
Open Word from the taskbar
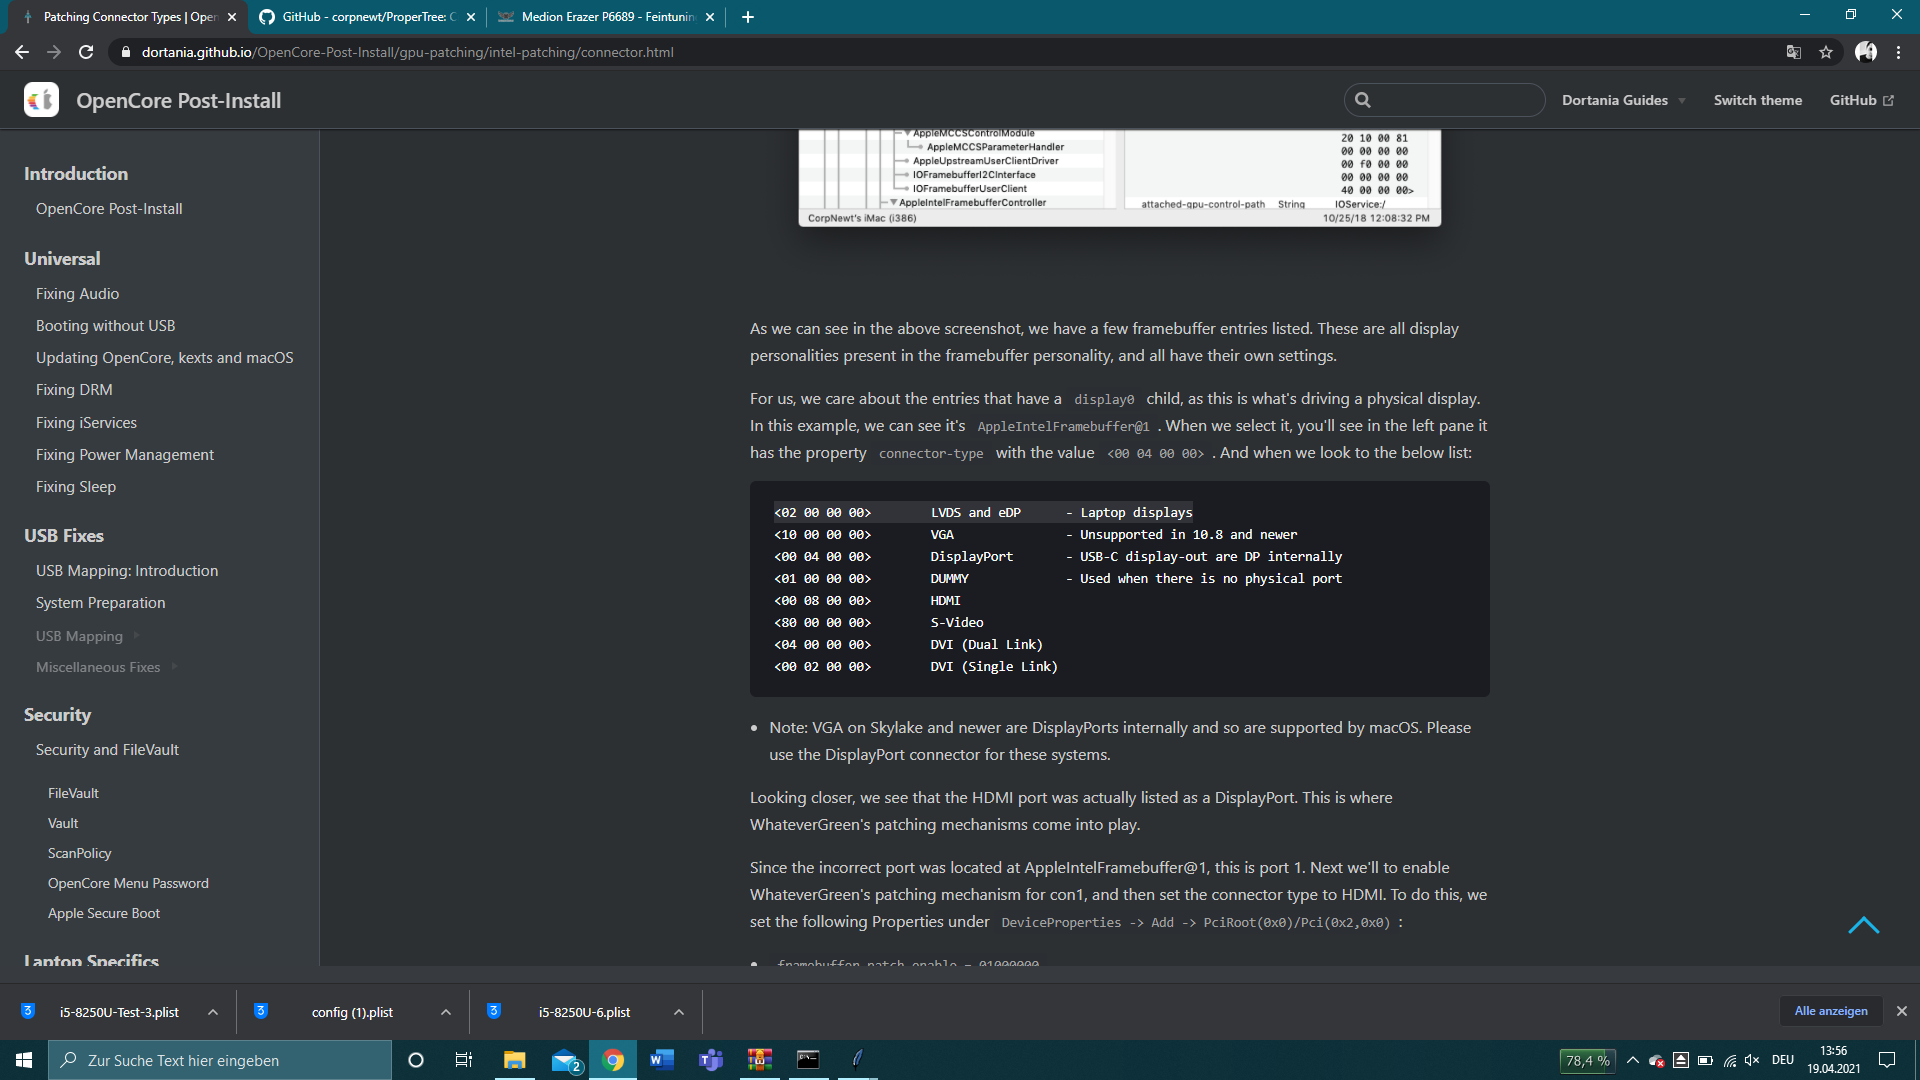tap(661, 1060)
